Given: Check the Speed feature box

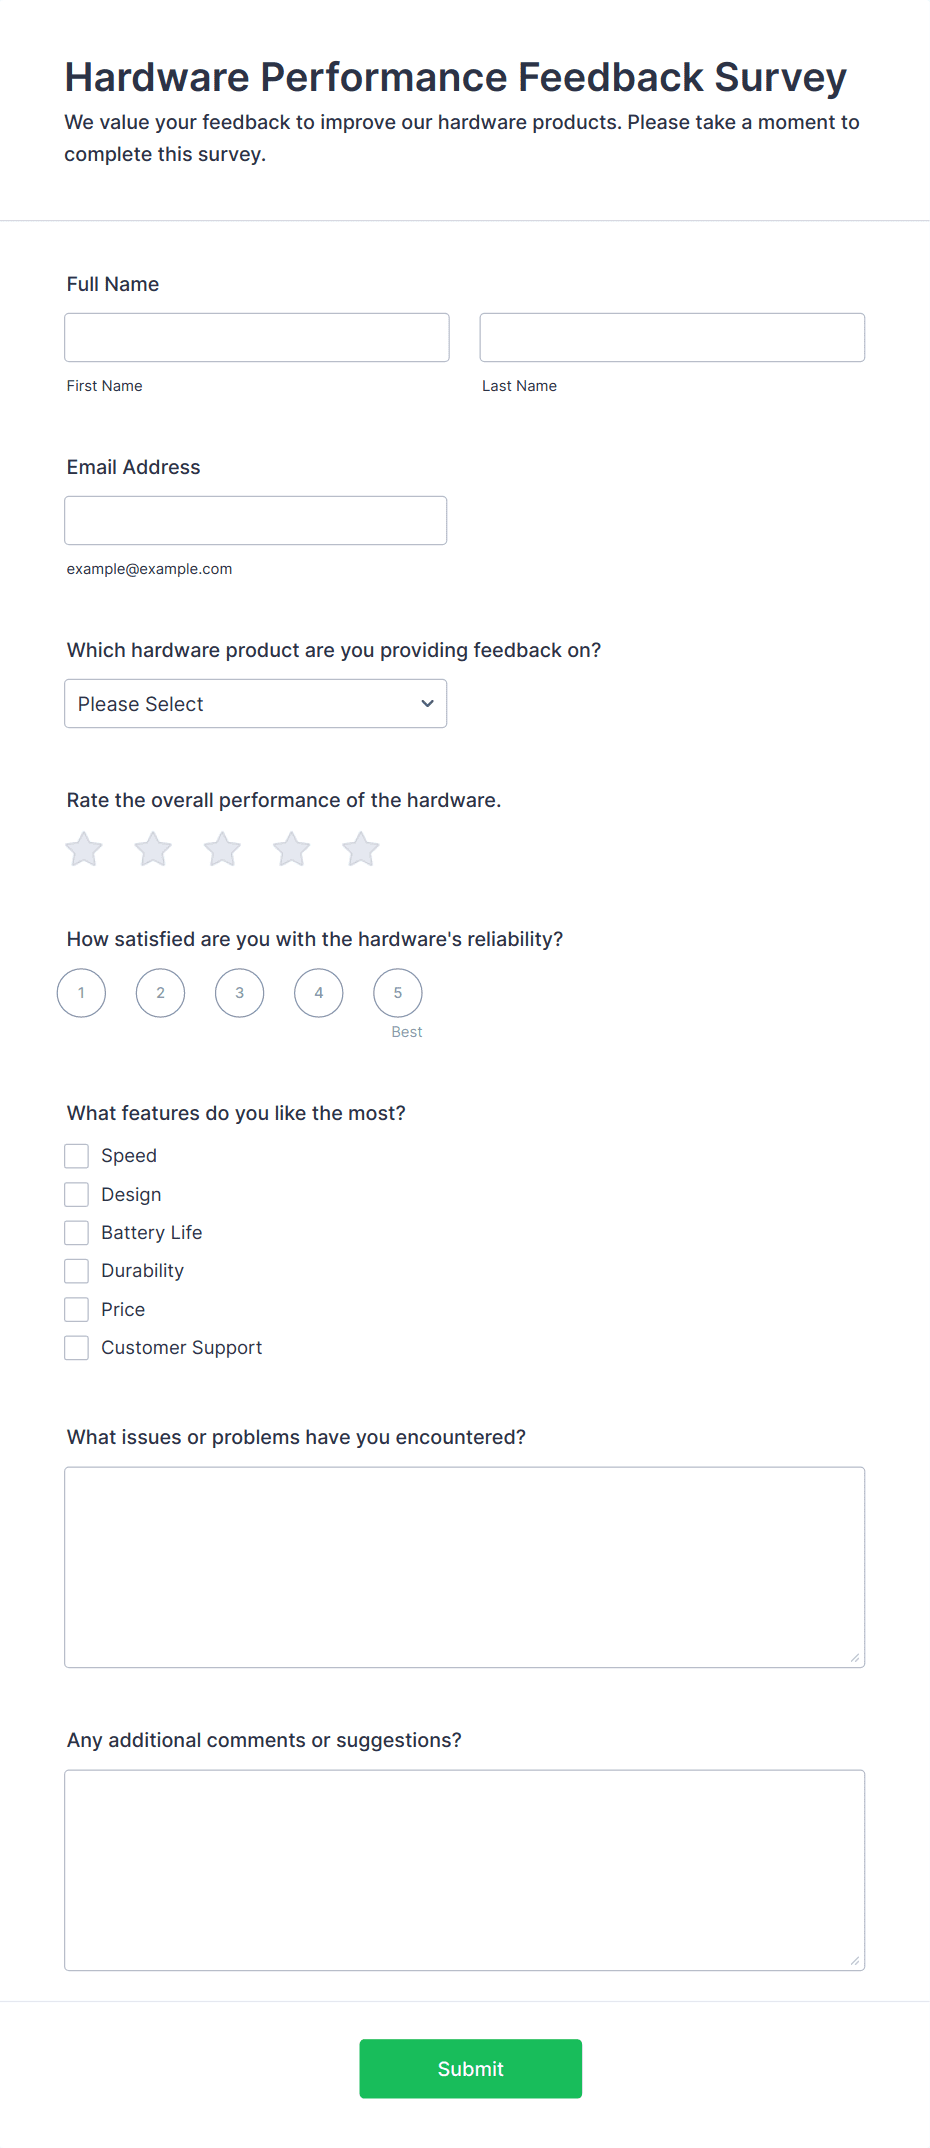Looking at the screenshot, I should (77, 1156).
